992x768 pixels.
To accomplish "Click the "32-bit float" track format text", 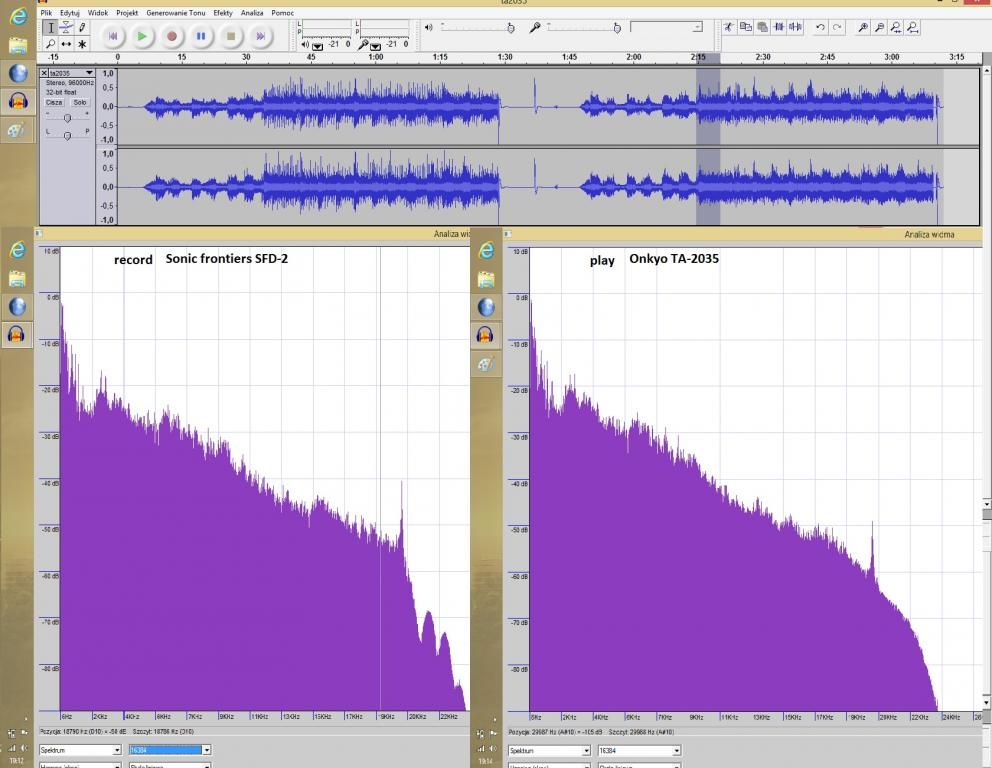I will pyautogui.click(x=61, y=92).
